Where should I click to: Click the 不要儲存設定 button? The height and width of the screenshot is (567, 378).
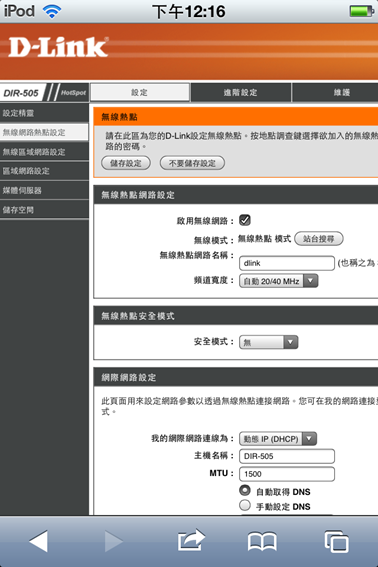[x=192, y=163]
